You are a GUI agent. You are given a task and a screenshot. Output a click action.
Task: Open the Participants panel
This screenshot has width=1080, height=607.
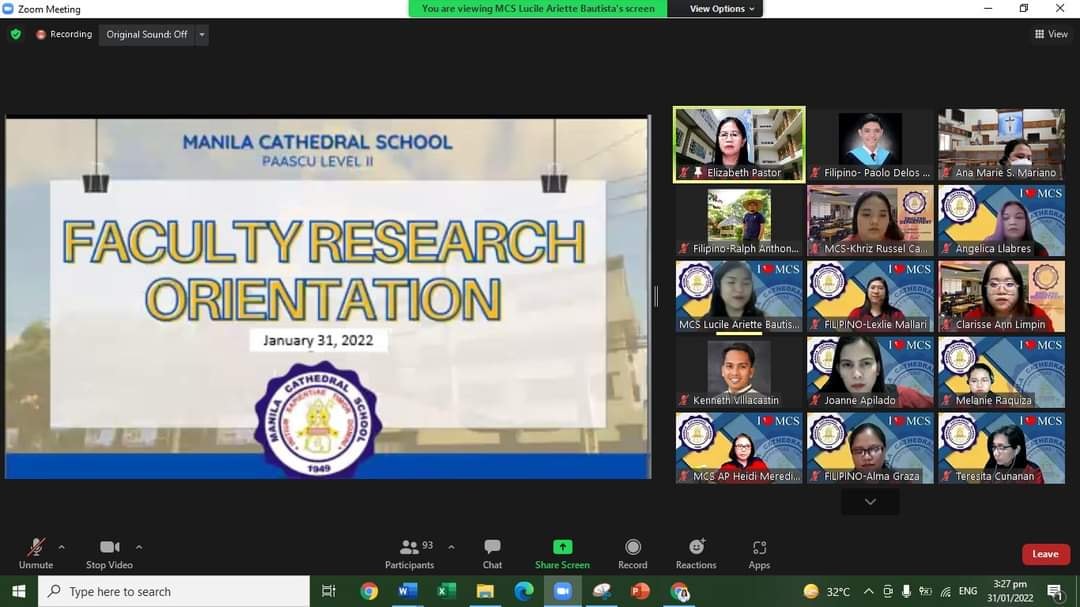coord(410,552)
